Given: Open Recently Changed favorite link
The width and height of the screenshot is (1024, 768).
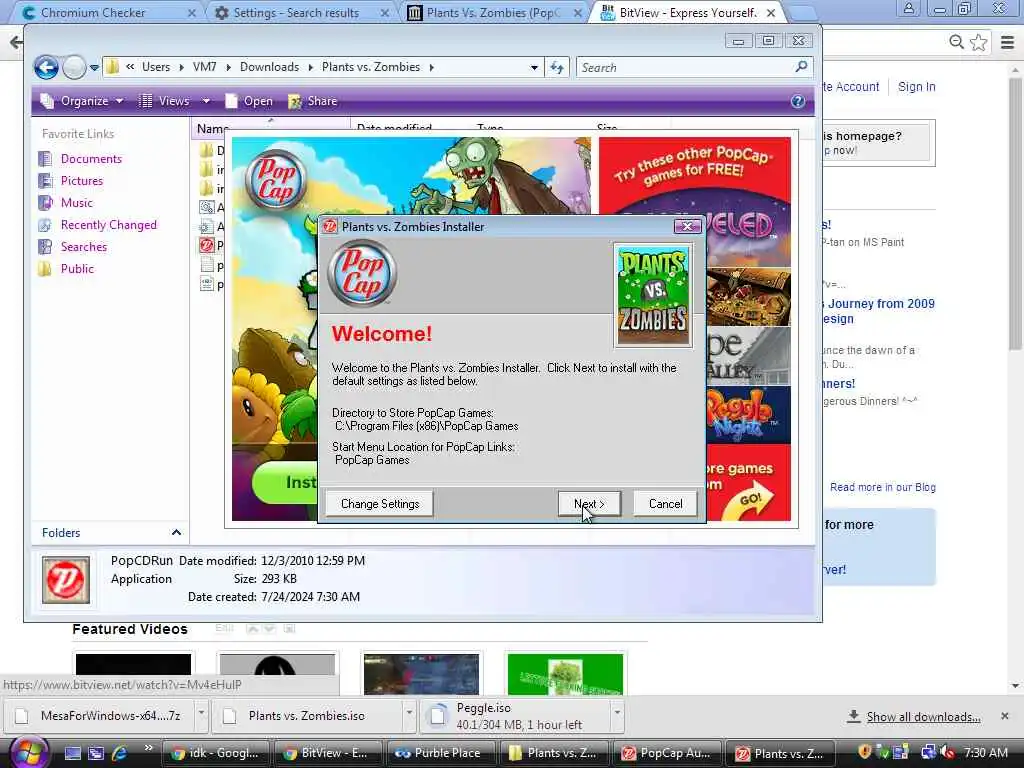Looking at the screenshot, I should click(x=108, y=225).
